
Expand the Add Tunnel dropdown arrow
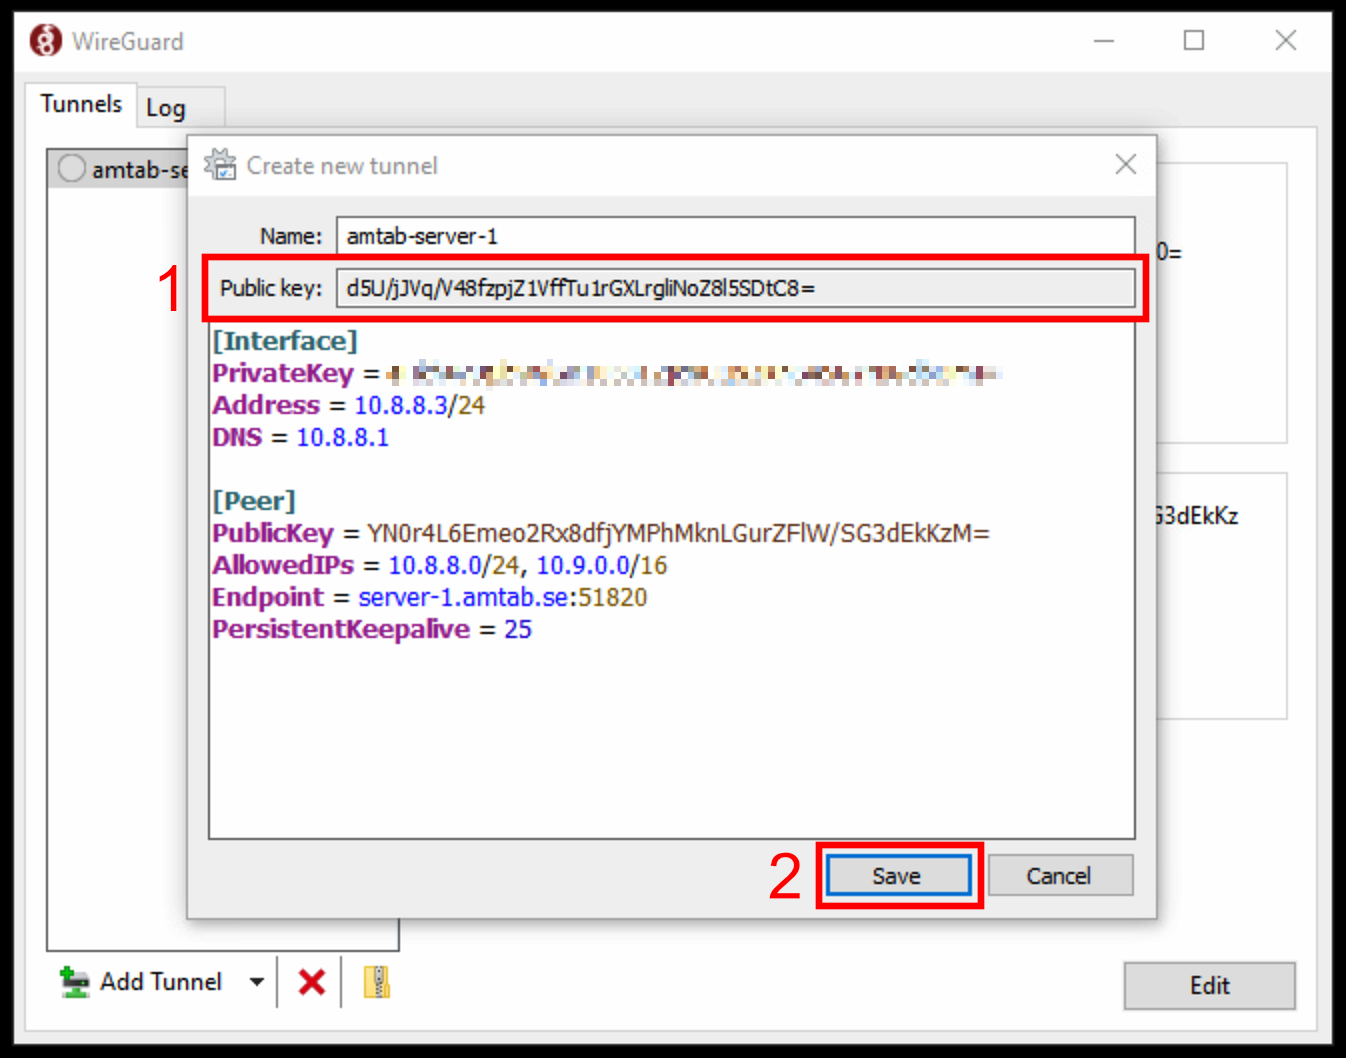(x=257, y=982)
